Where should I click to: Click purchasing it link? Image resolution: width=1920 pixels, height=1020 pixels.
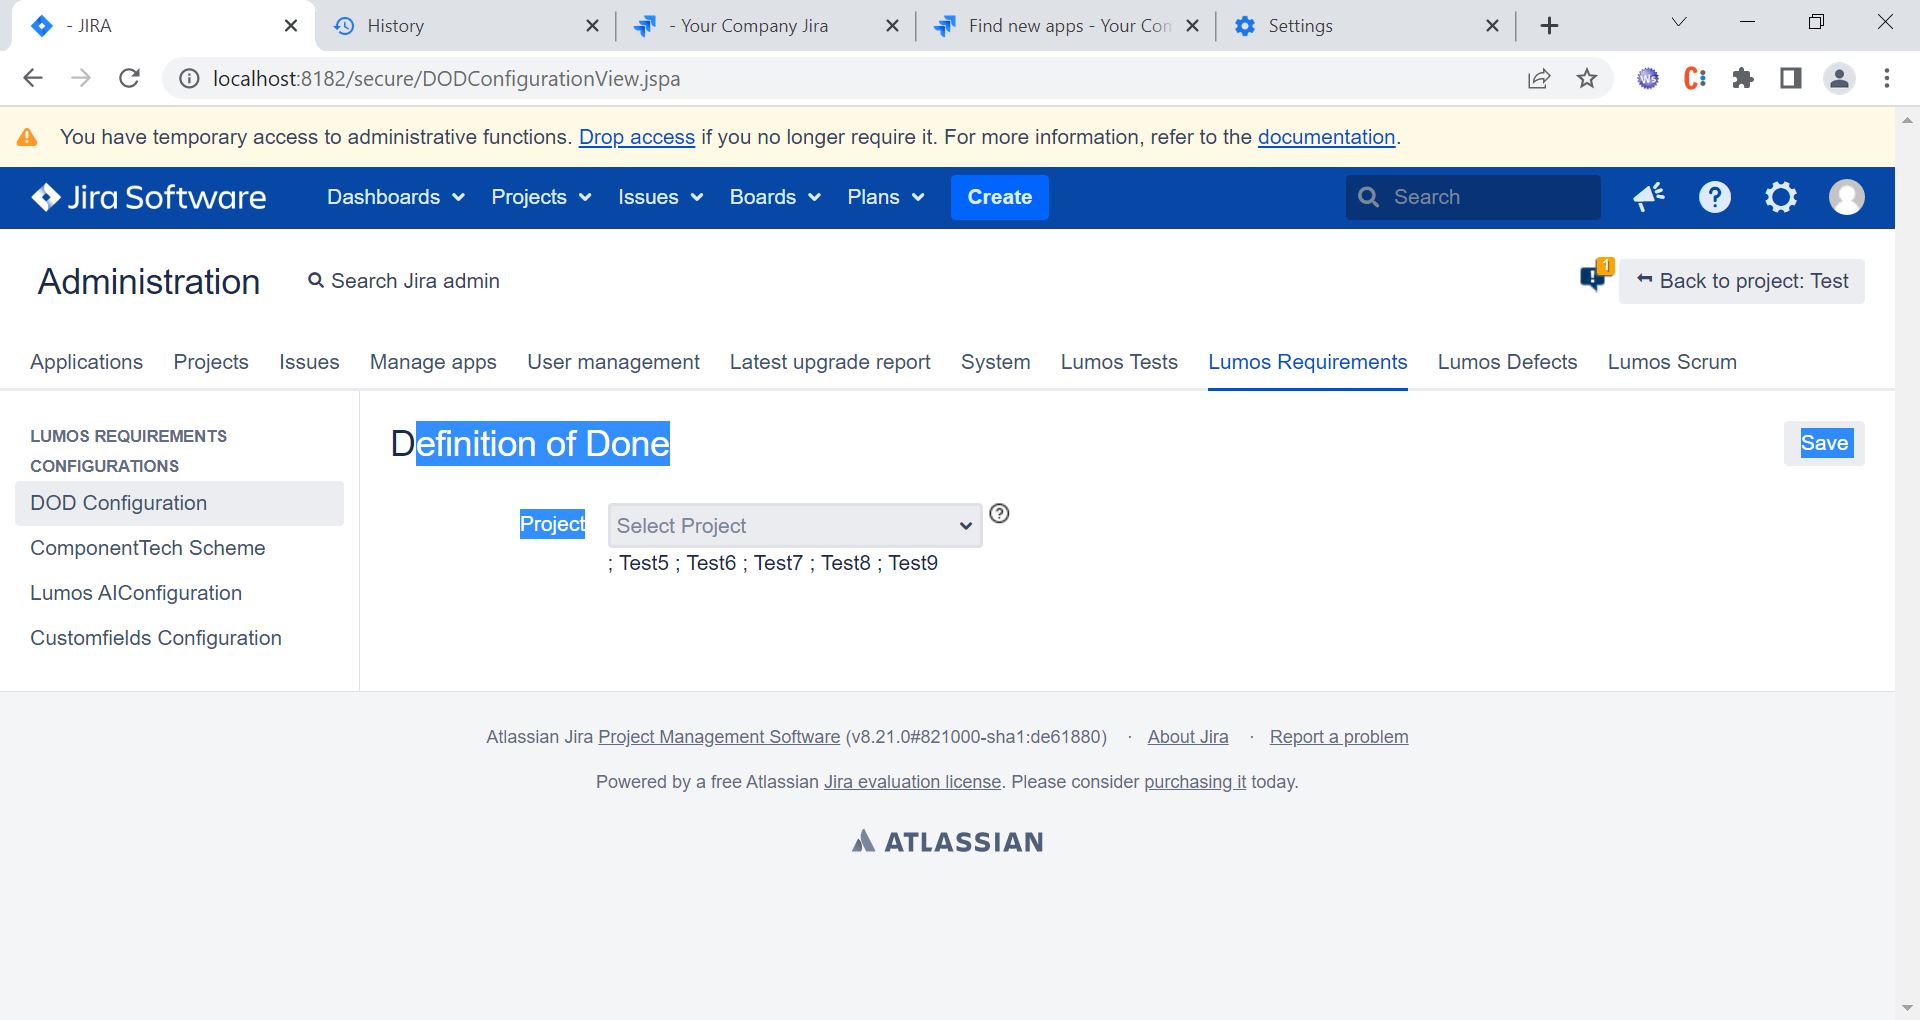(1195, 782)
